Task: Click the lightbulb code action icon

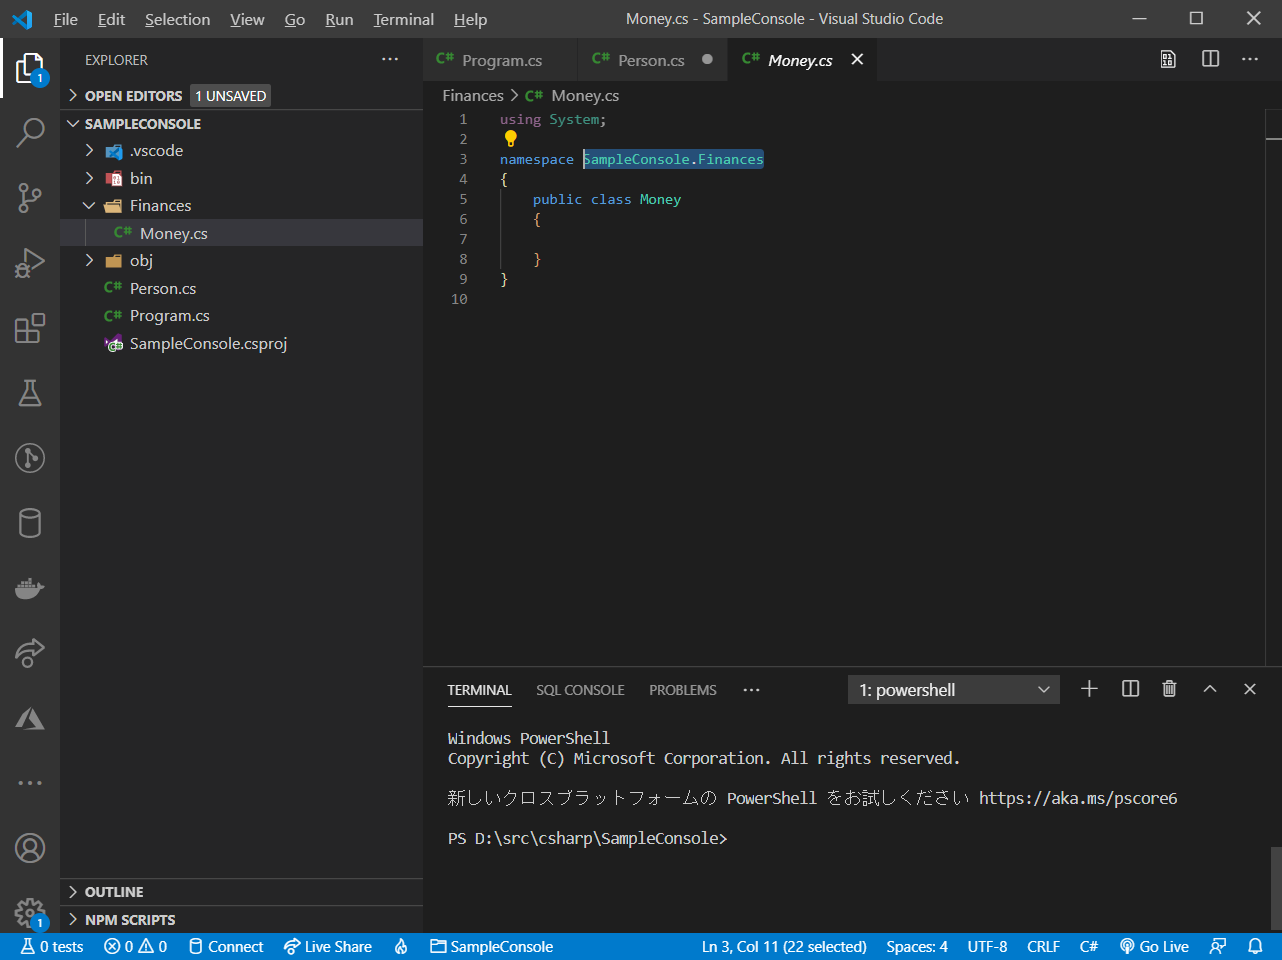Action: (x=510, y=139)
